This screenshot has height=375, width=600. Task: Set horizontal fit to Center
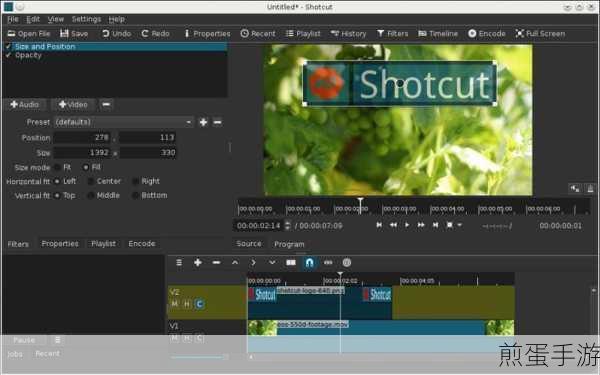point(104,181)
